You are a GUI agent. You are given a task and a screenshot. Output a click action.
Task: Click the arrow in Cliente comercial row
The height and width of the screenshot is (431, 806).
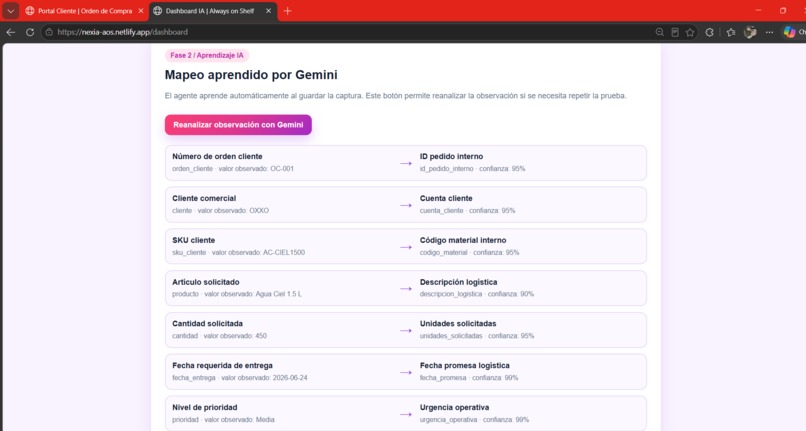406,205
